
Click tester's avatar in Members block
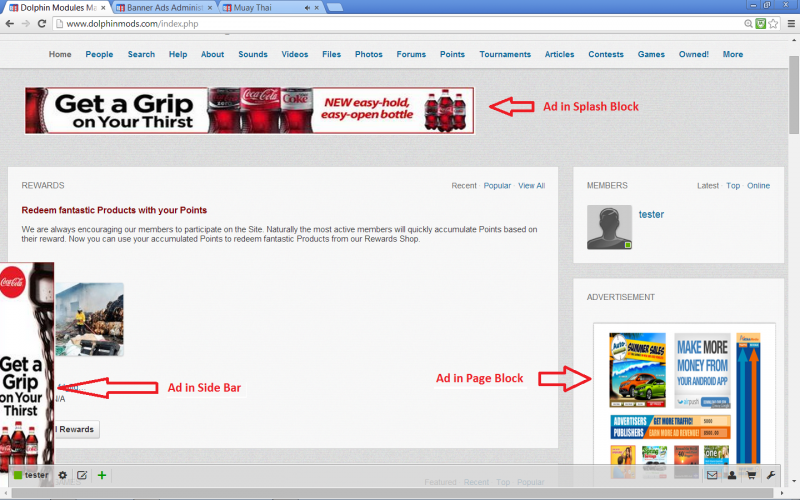[x=609, y=227]
